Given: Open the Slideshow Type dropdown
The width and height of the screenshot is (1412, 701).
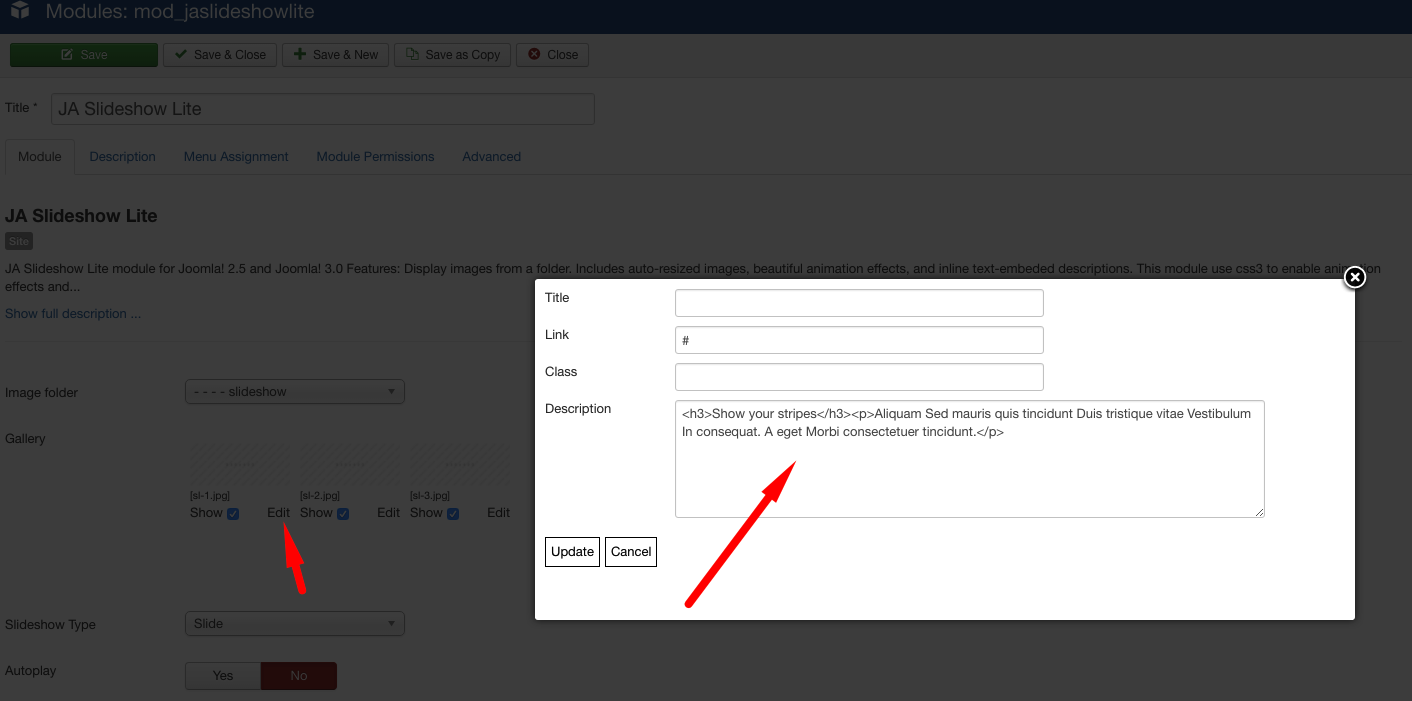Looking at the screenshot, I should coord(295,624).
